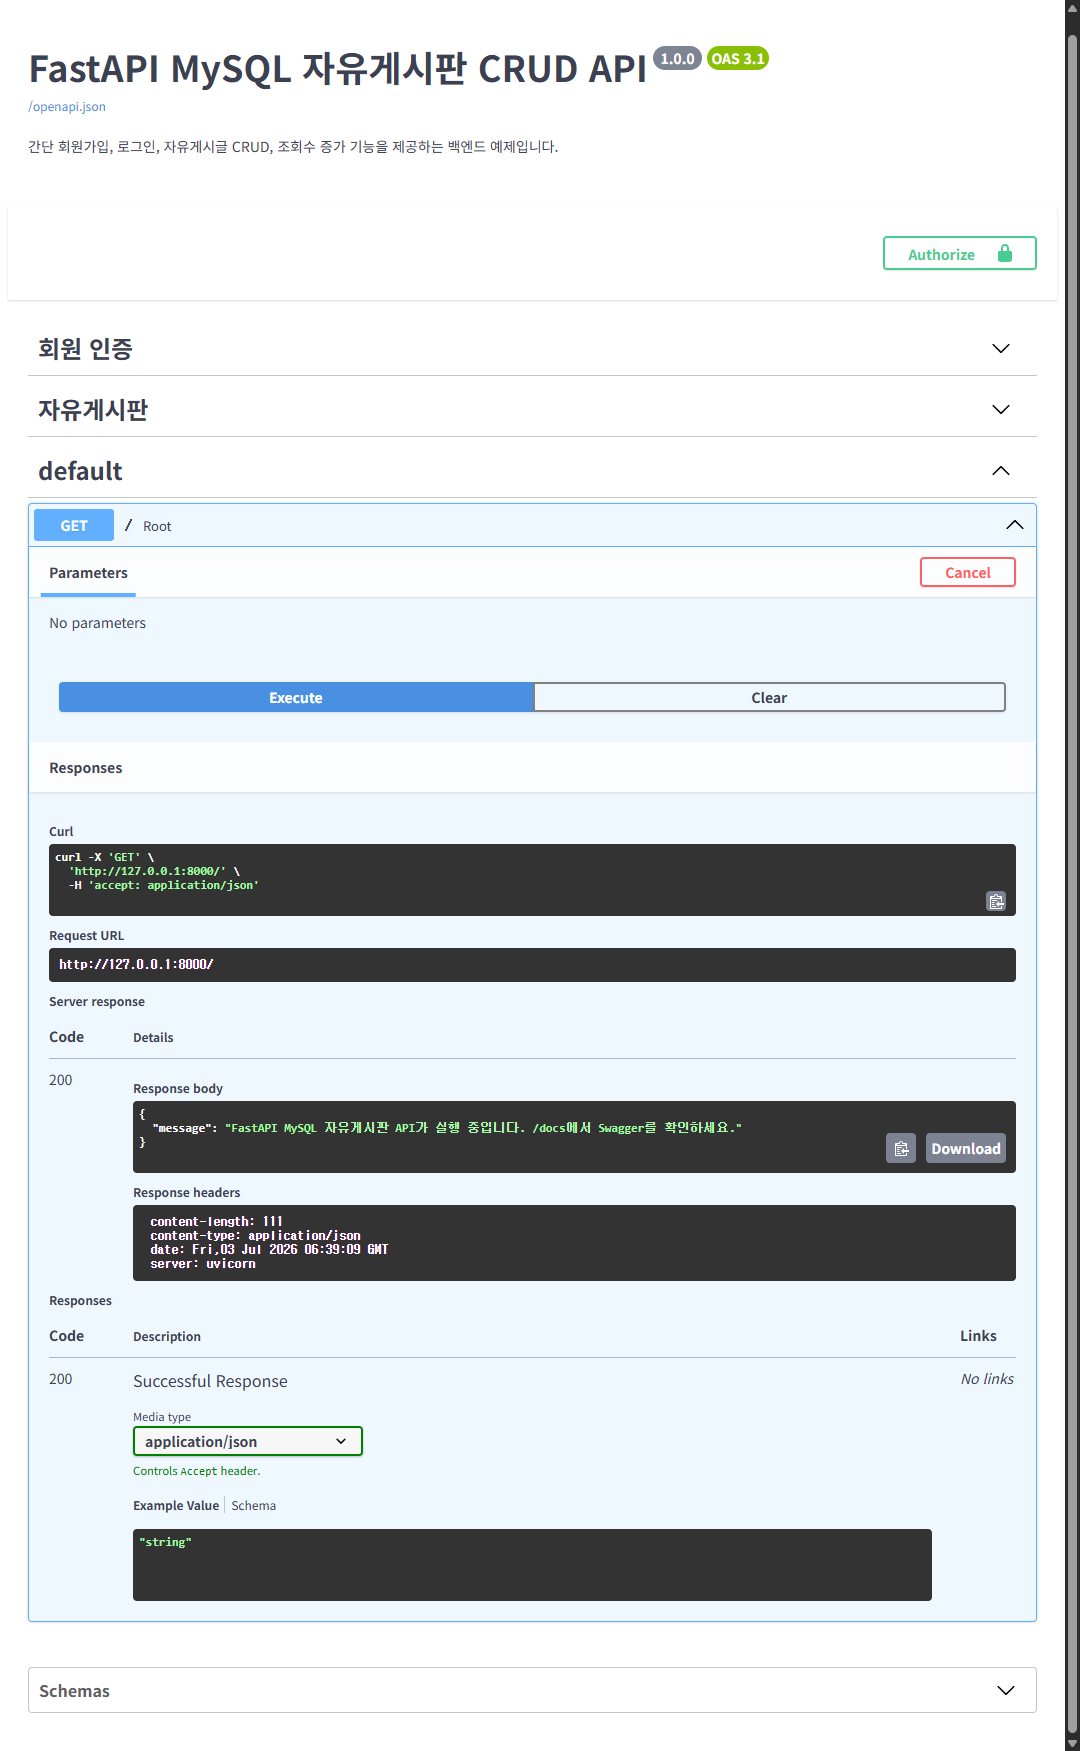
Task: Click the 'Controls Accept header.' note
Action: click(x=197, y=1471)
